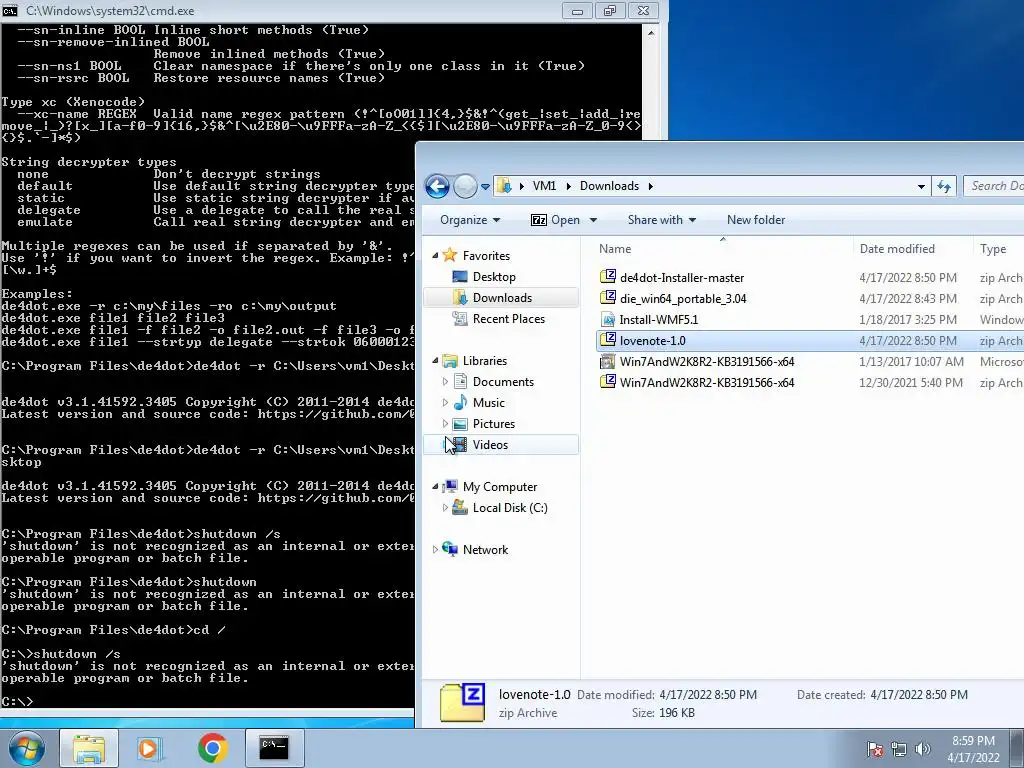Click the Explorer Forward arrow button
Viewport: 1024px width, 768px height.
coord(465,187)
